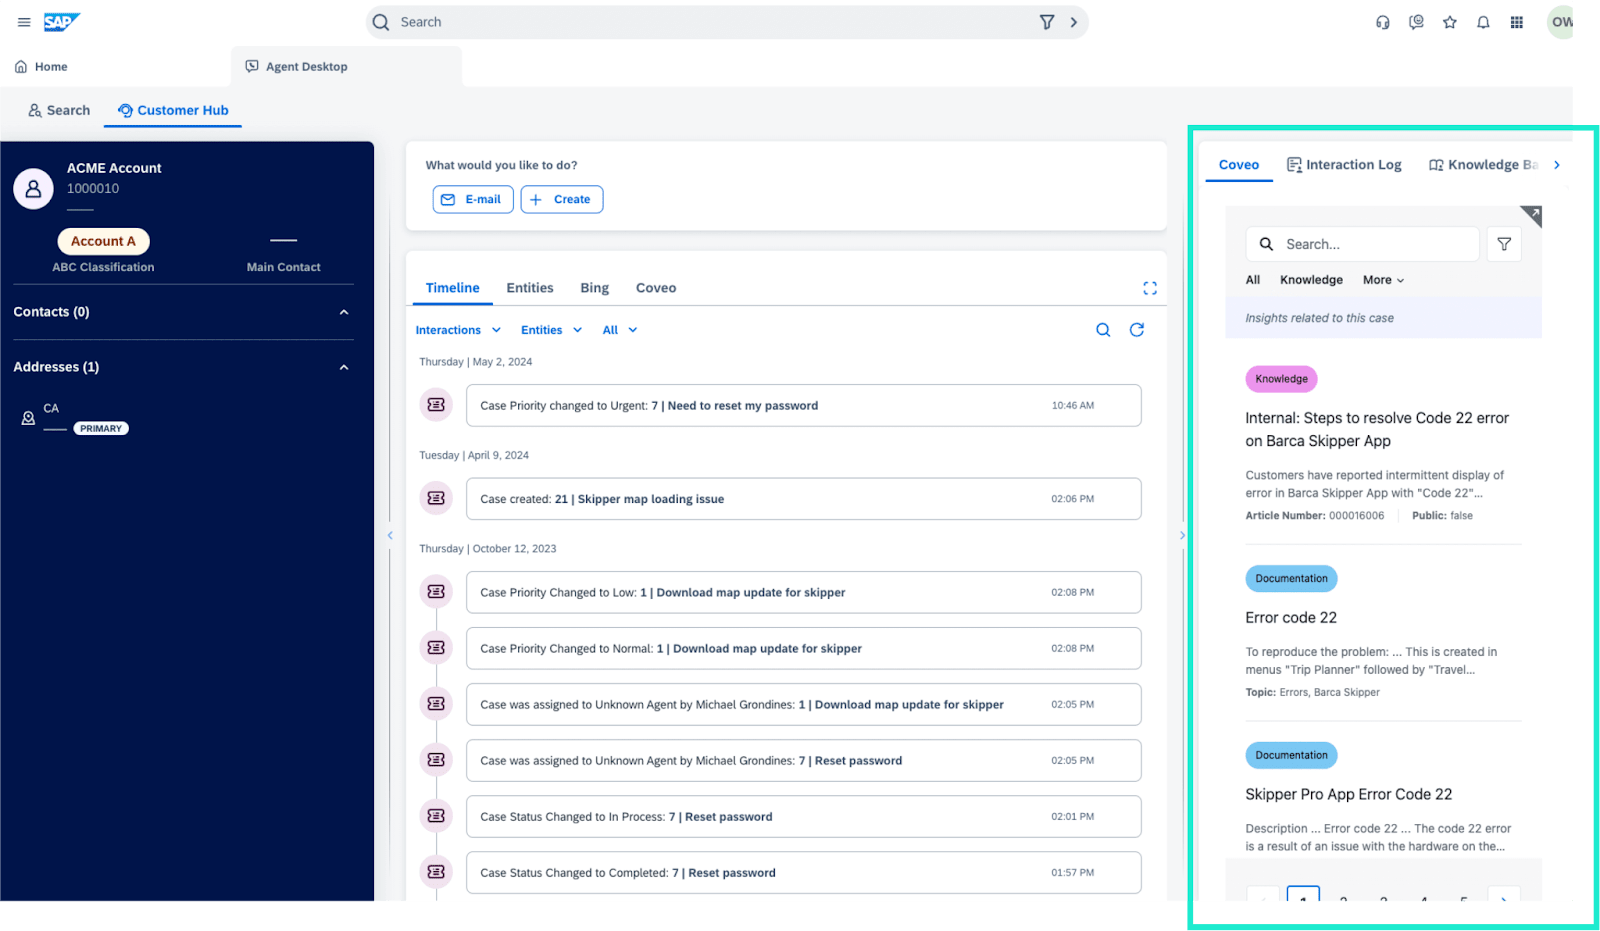The height and width of the screenshot is (931, 1600).
Task: Open the app launcher grid icon
Action: pos(1516,22)
